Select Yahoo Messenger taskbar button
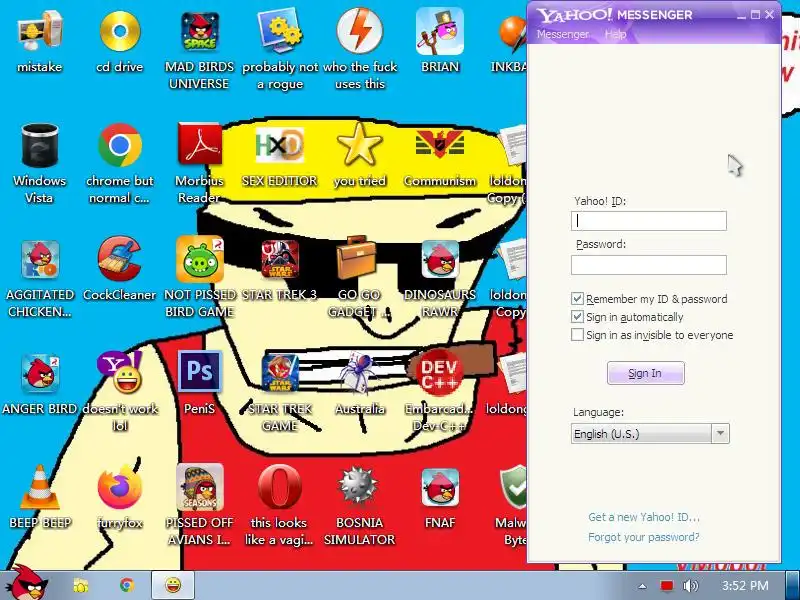The image size is (800, 600). (x=173, y=585)
